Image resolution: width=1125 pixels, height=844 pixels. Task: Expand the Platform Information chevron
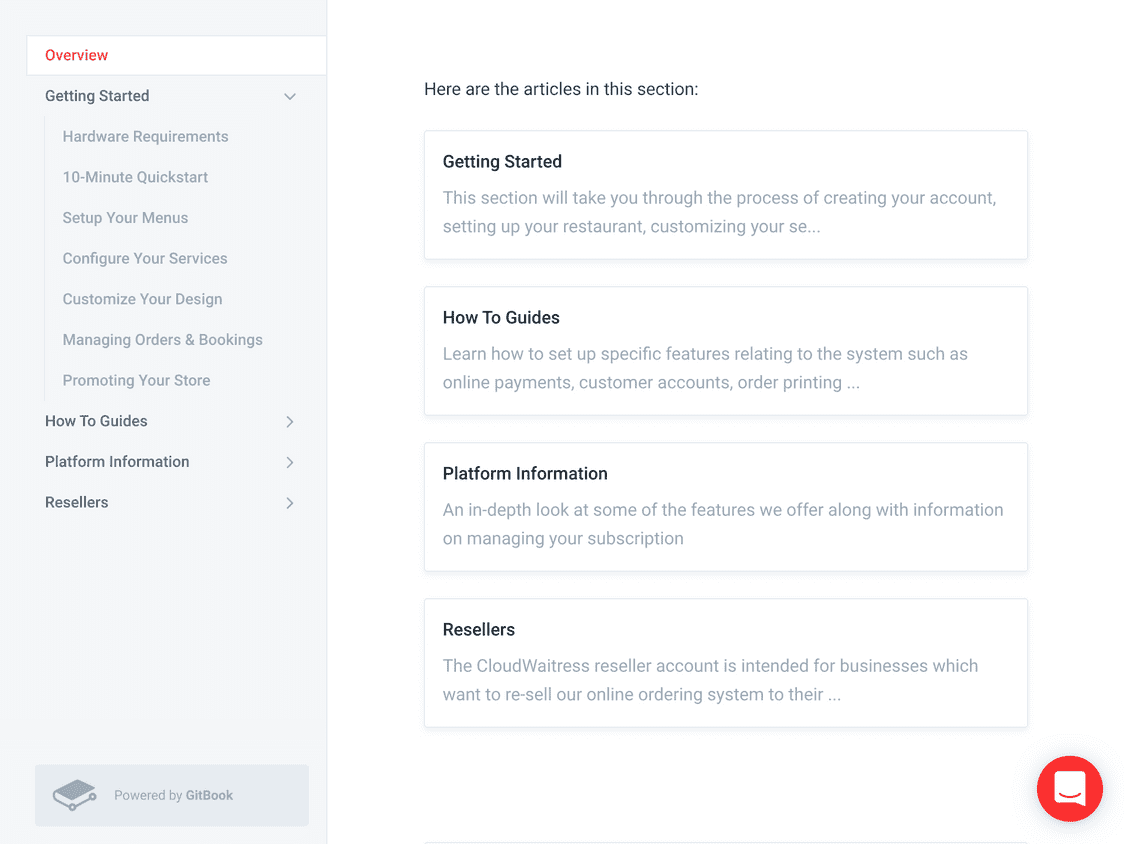(x=290, y=462)
